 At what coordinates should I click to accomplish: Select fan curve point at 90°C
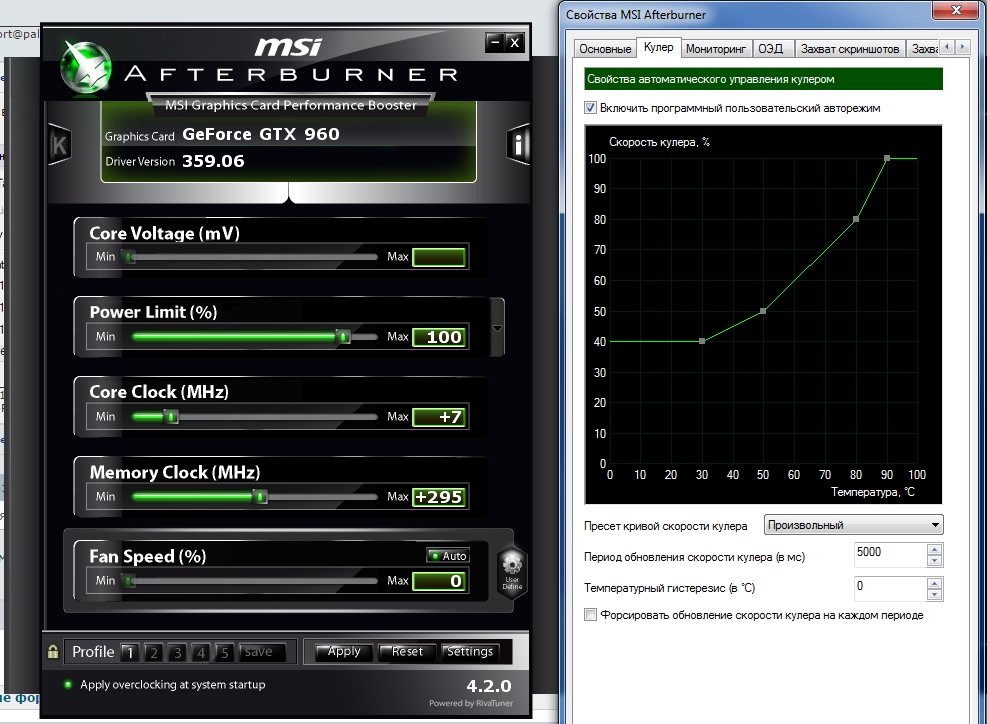[x=887, y=158]
